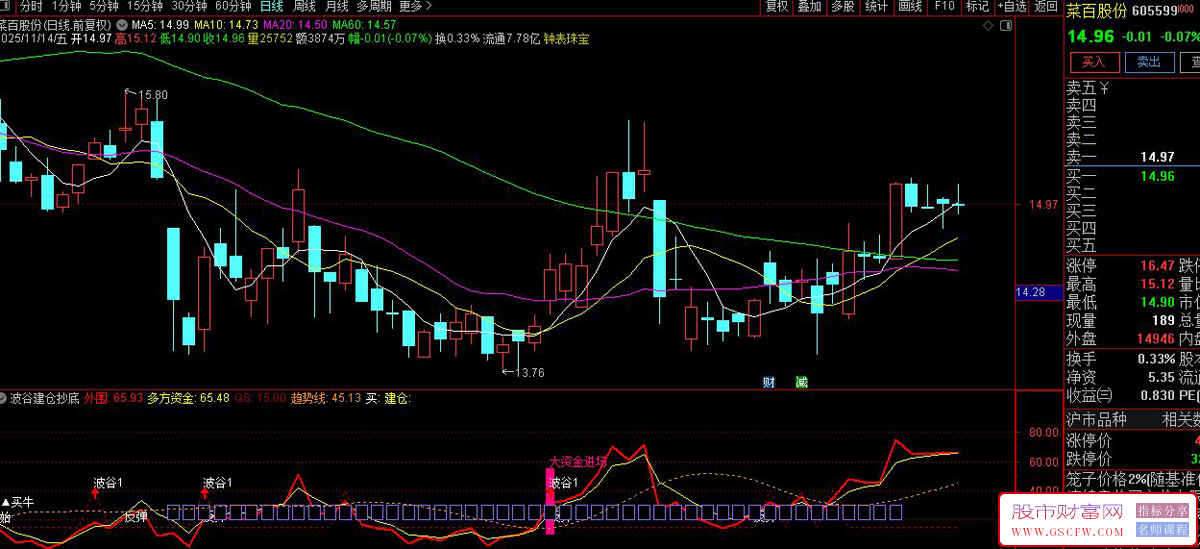This screenshot has height=549, width=1200.
Task: Click the 大资金进场 signal label
Action: click(x=577, y=462)
